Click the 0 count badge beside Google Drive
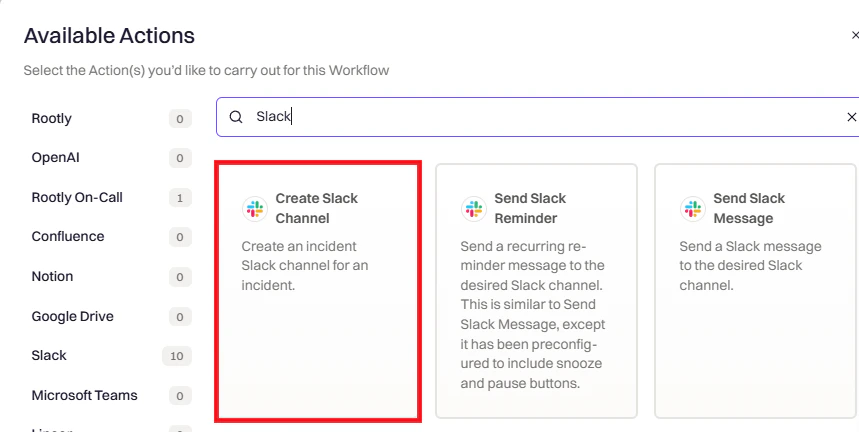 tap(180, 317)
